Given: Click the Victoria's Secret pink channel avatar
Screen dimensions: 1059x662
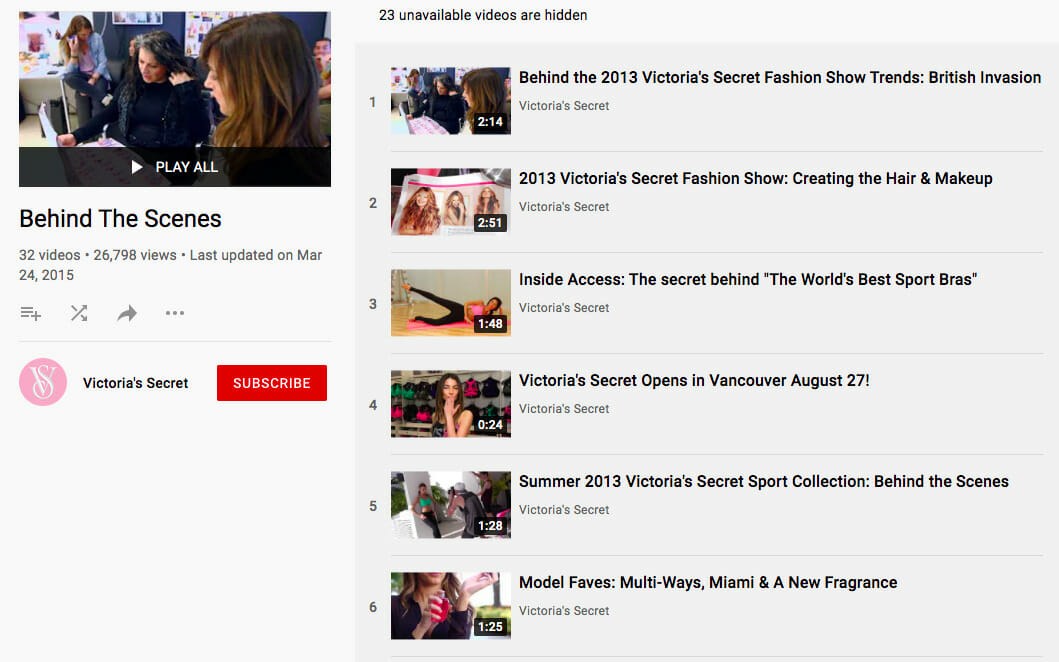Looking at the screenshot, I should (43, 382).
